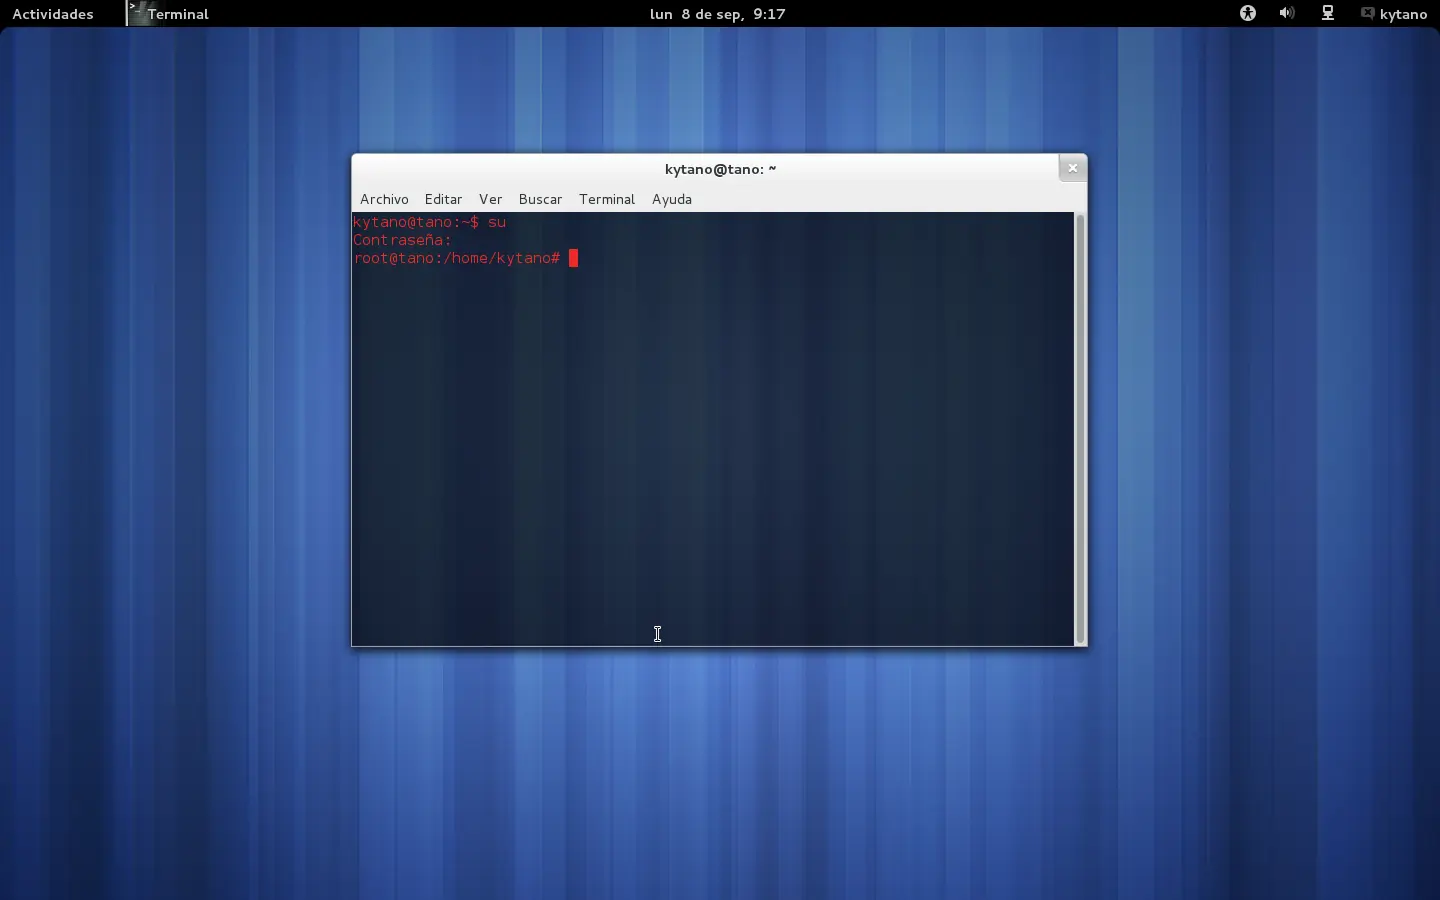Click the terminal vertical scrollbar
Viewport: 1440px width, 900px height.
pyautogui.click(x=1080, y=428)
